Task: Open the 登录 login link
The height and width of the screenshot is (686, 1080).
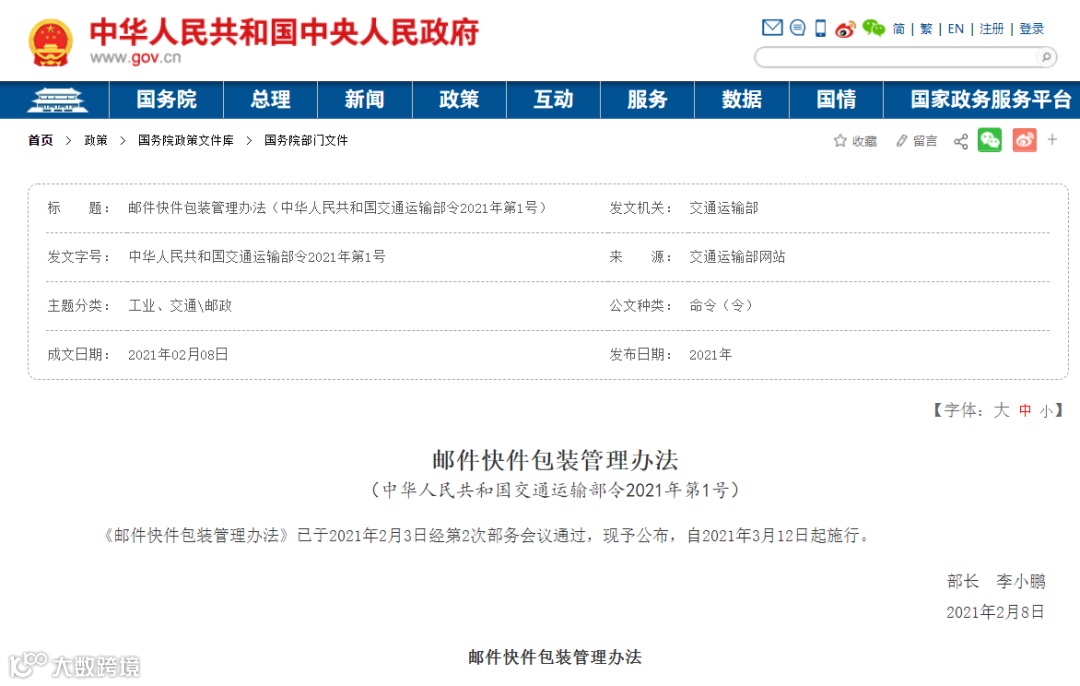Action: 1032,29
